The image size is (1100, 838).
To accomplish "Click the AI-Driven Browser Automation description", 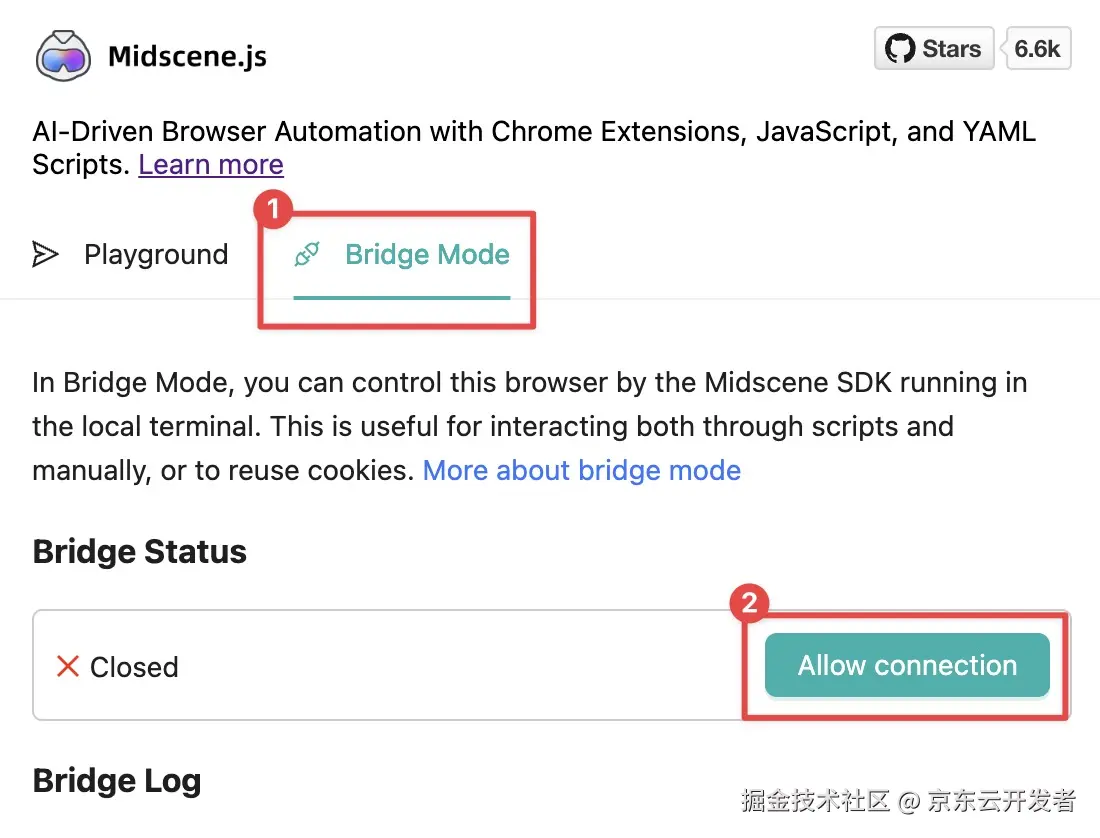I will pyautogui.click(x=534, y=148).
